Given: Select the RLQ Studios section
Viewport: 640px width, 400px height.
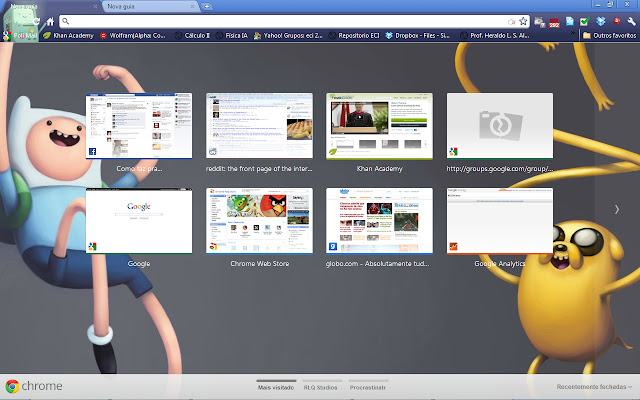Looking at the screenshot, I should pos(320,387).
